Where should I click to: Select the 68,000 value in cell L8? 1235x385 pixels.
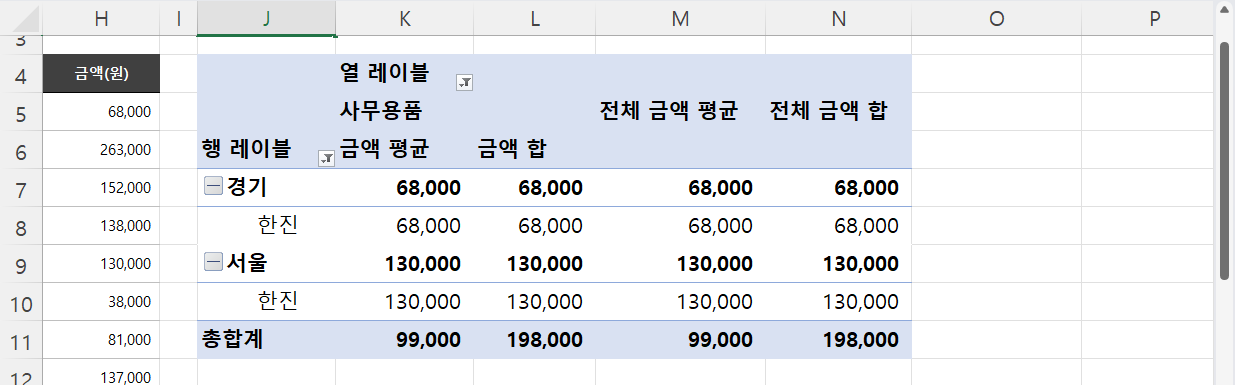534,225
